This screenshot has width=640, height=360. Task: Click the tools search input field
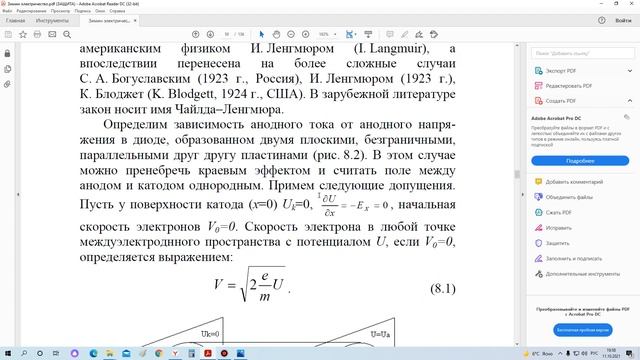pos(583,53)
